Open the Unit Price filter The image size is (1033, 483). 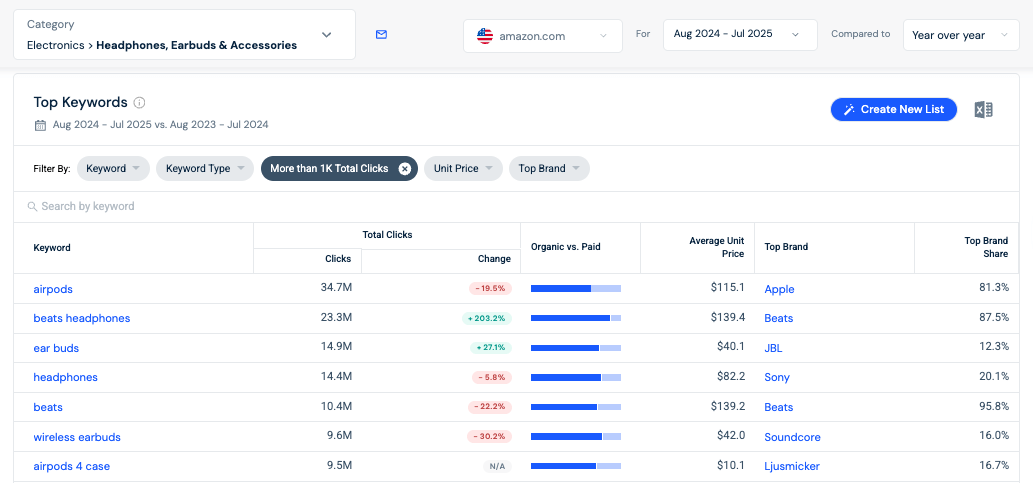(463, 169)
